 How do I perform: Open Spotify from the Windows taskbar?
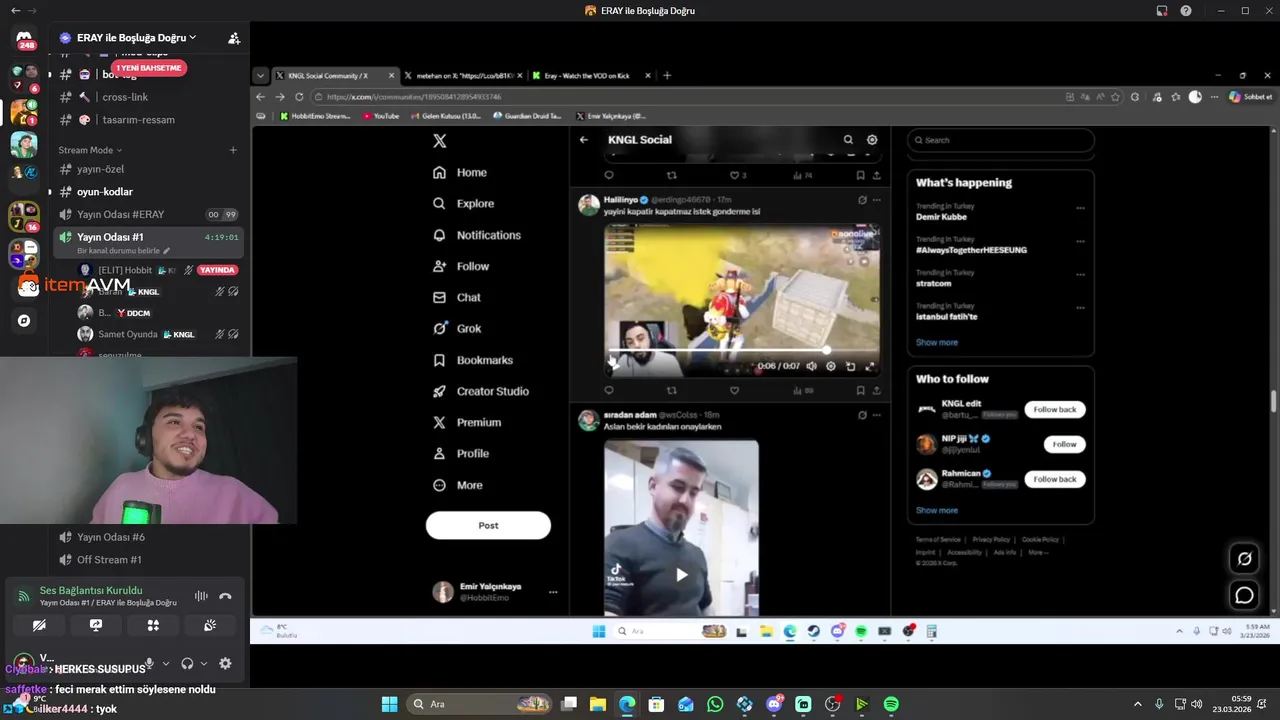coord(891,704)
